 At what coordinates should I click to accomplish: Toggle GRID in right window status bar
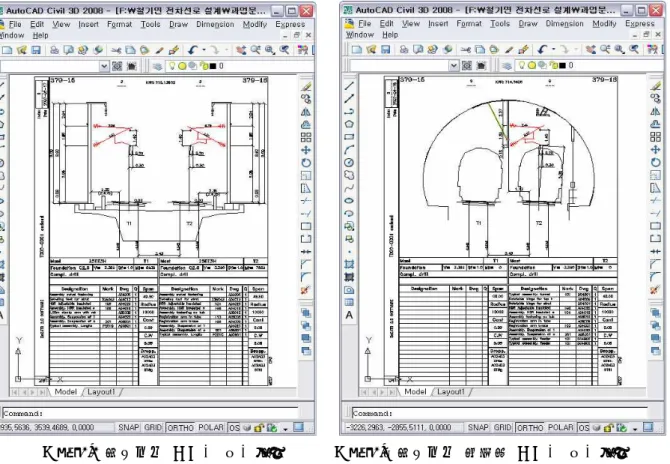pyautogui.click(x=502, y=427)
